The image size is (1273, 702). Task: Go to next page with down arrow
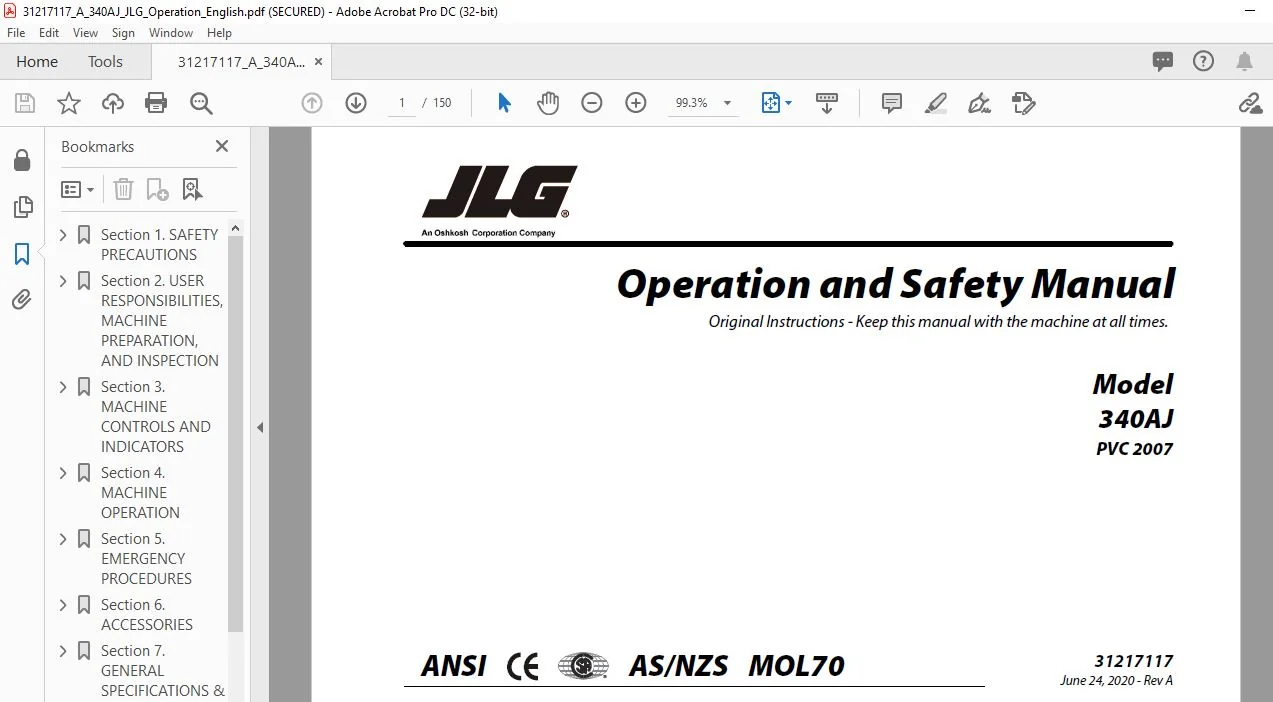pos(356,103)
